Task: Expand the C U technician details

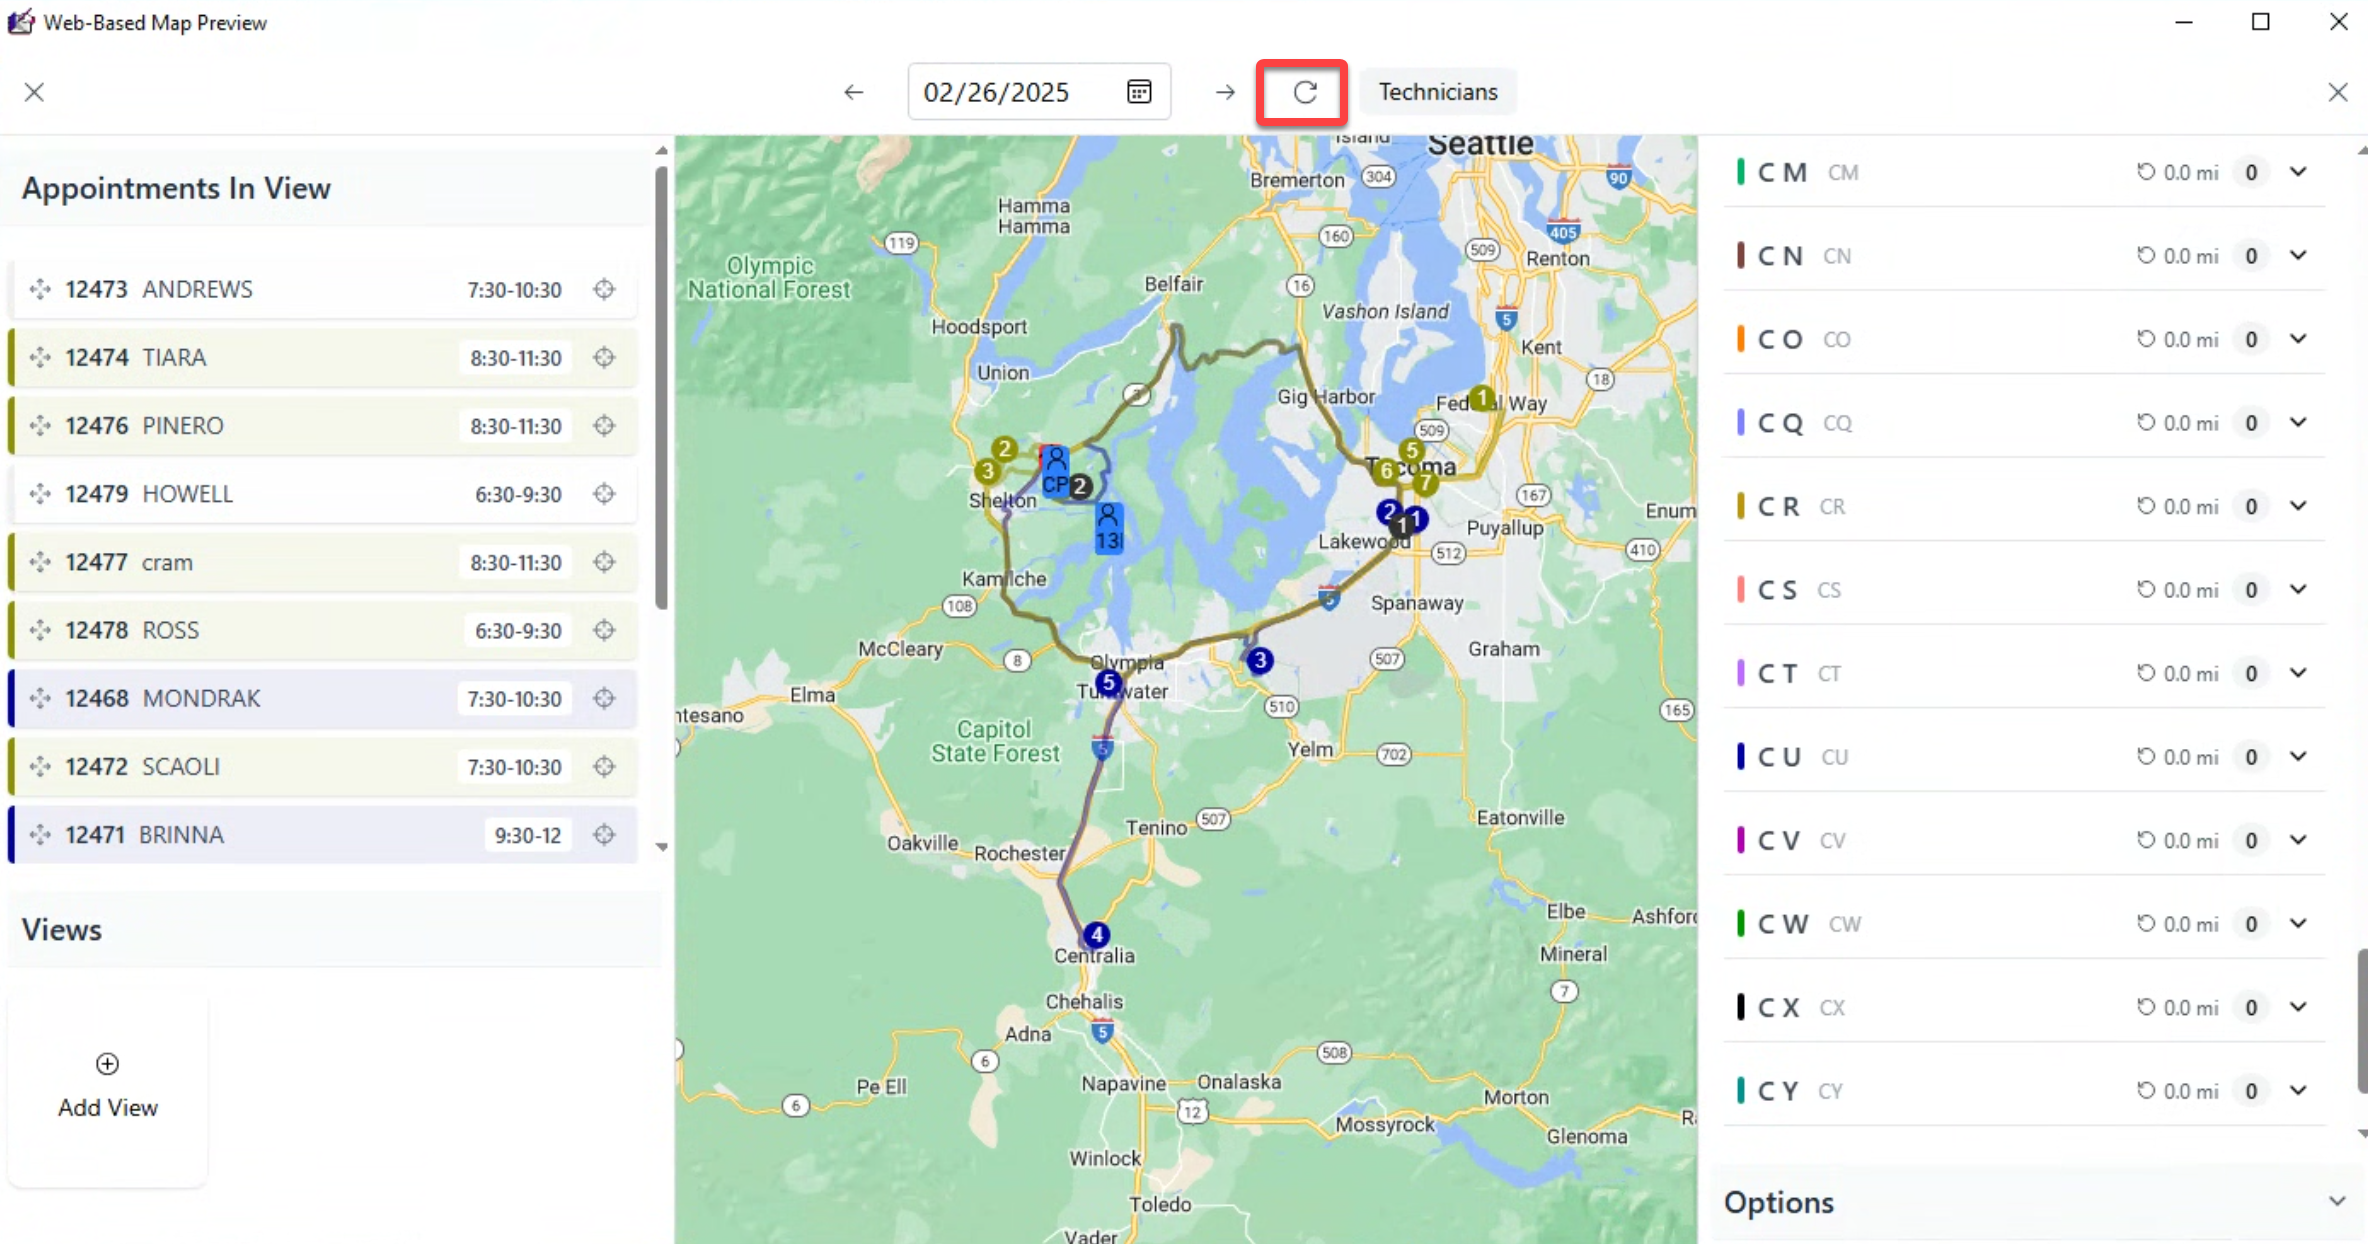Action: click(2298, 757)
